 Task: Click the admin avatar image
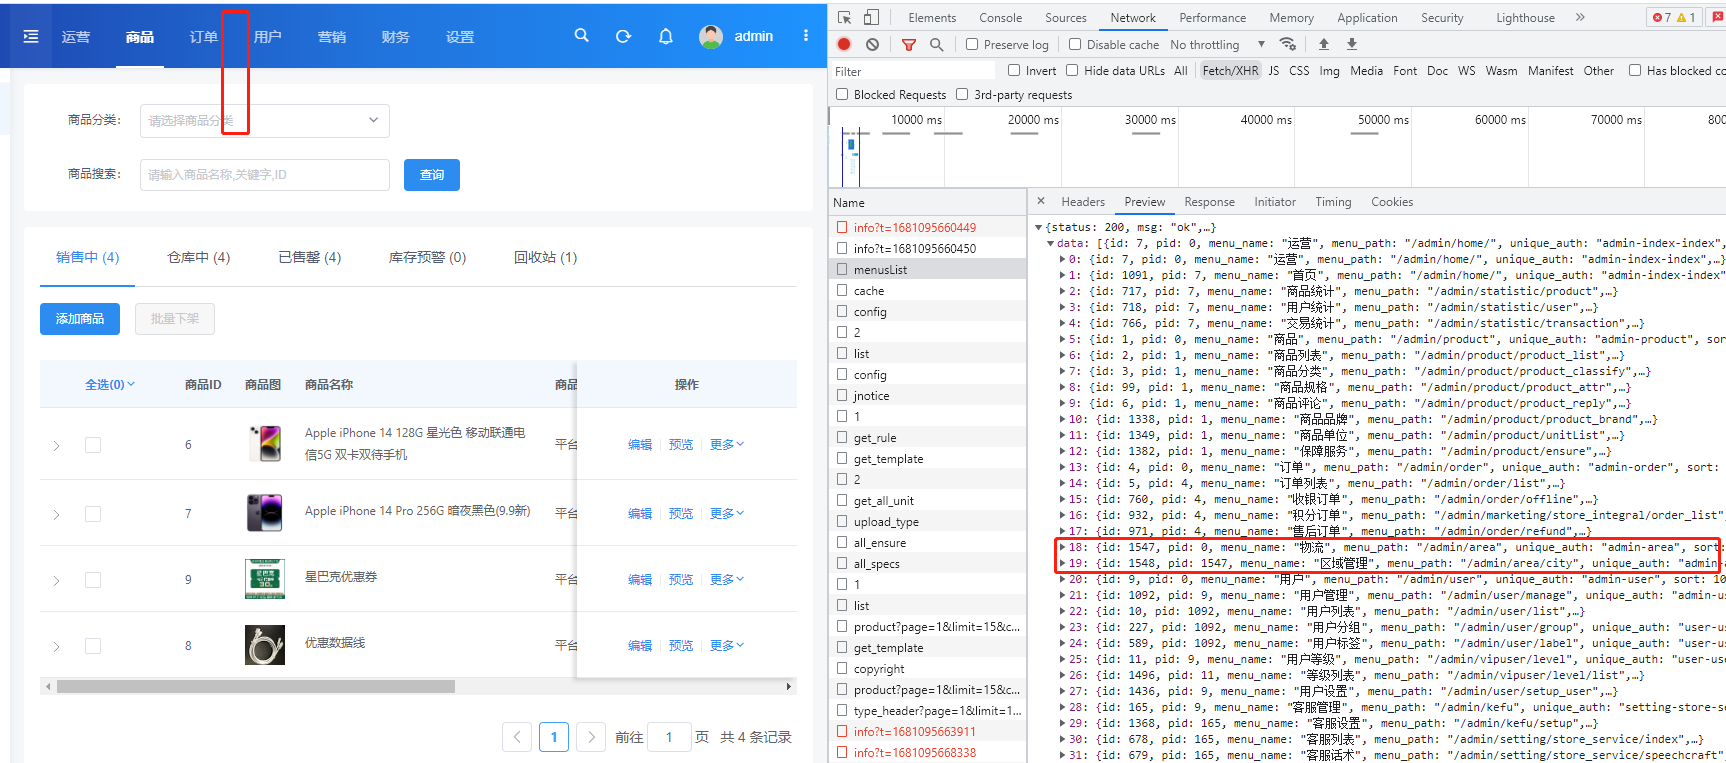(711, 36)
